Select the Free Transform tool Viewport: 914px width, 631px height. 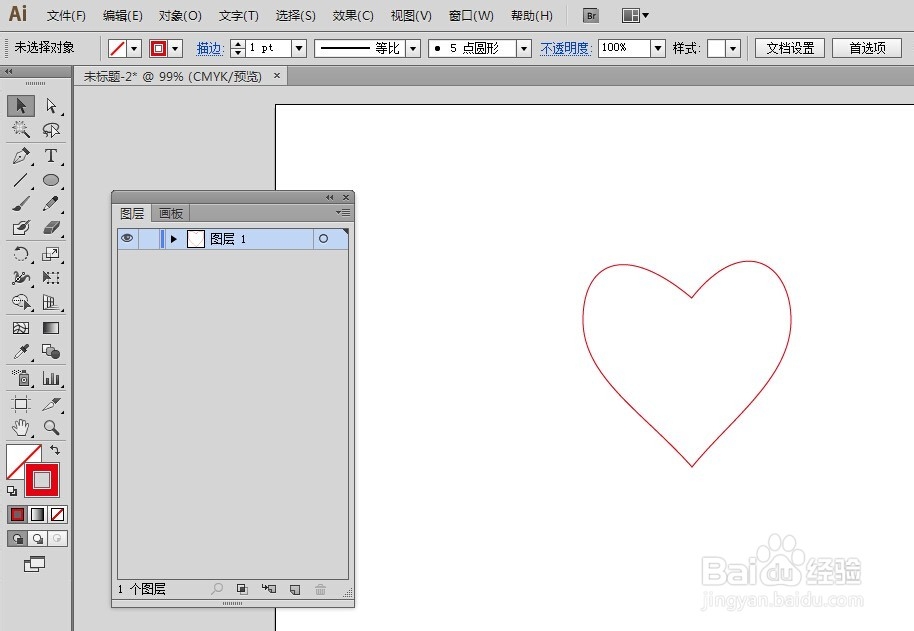tap(51, 278)
